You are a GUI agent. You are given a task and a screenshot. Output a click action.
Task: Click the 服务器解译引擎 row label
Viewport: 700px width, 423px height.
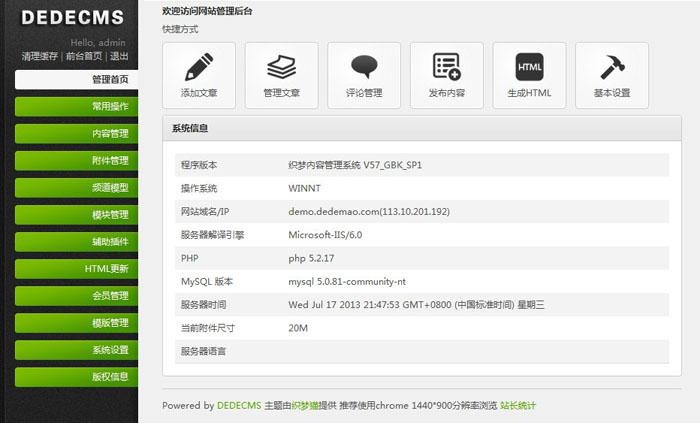tap(212, 235)
